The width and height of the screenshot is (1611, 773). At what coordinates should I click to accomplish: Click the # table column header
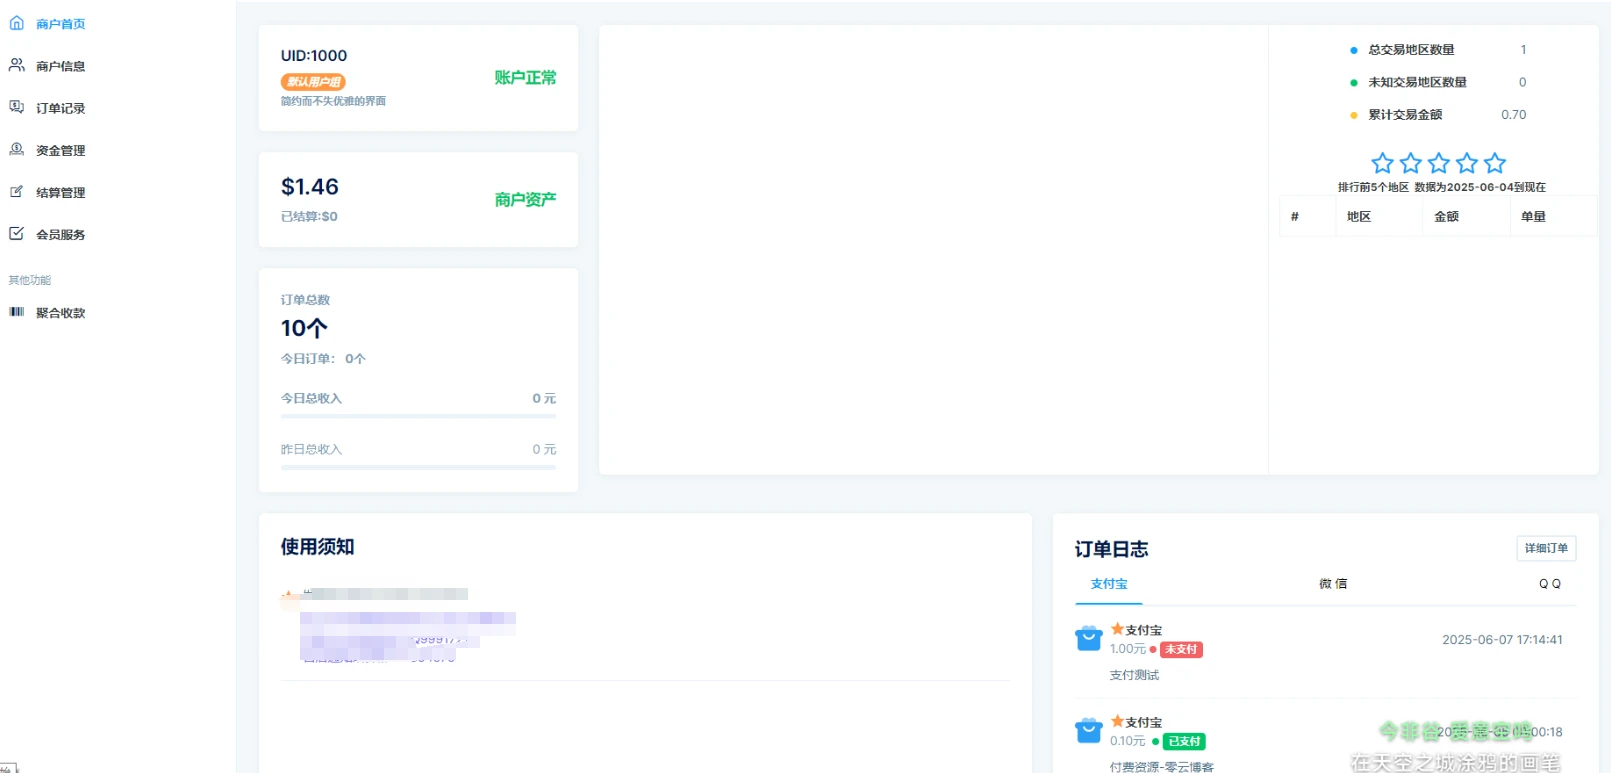point(1307,217)
